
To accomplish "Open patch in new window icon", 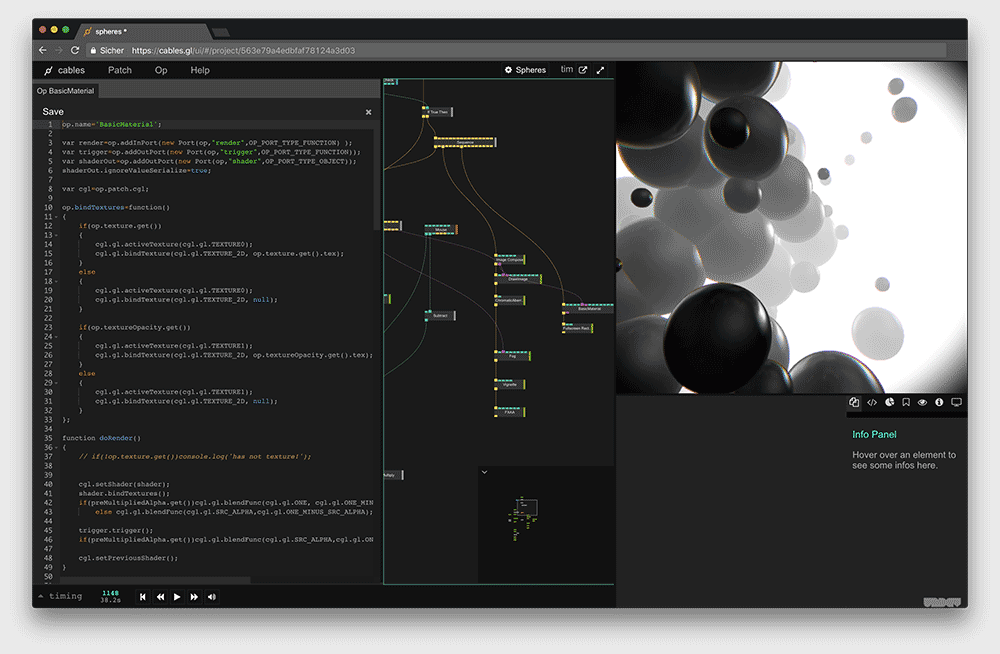I will pyautogui.click(x=583, y=70).
